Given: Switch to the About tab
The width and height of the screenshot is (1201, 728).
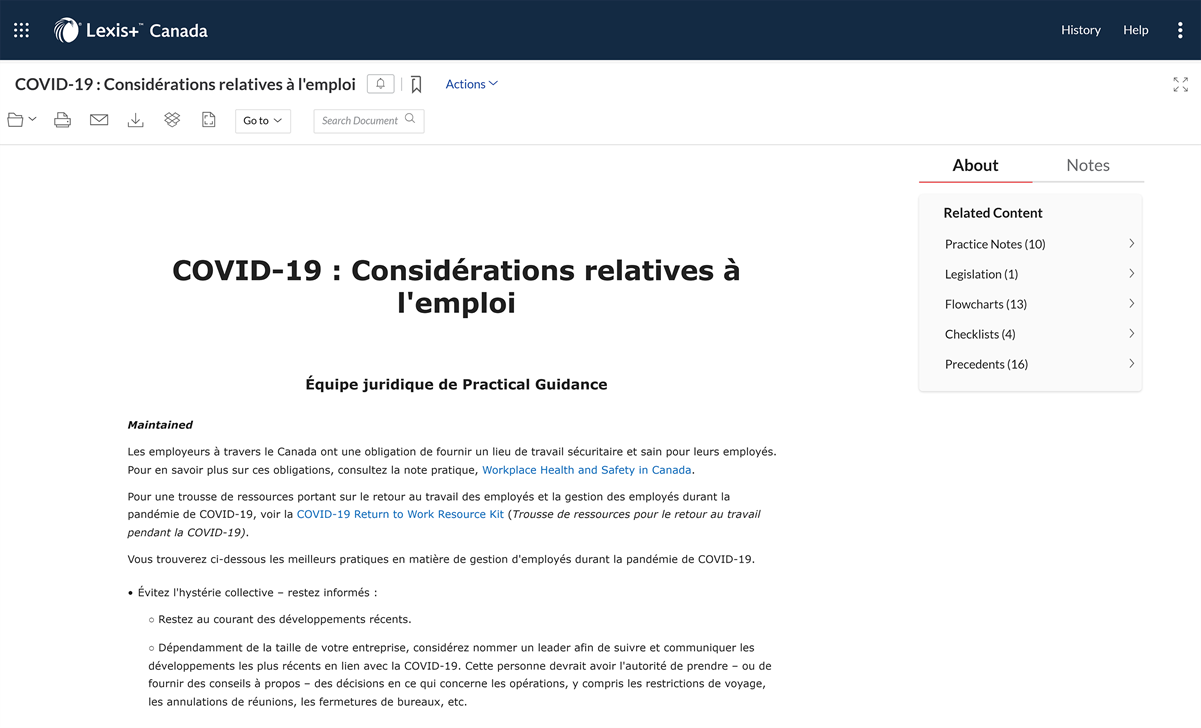Looking at the screenshot, I should [x=975, y=165].
